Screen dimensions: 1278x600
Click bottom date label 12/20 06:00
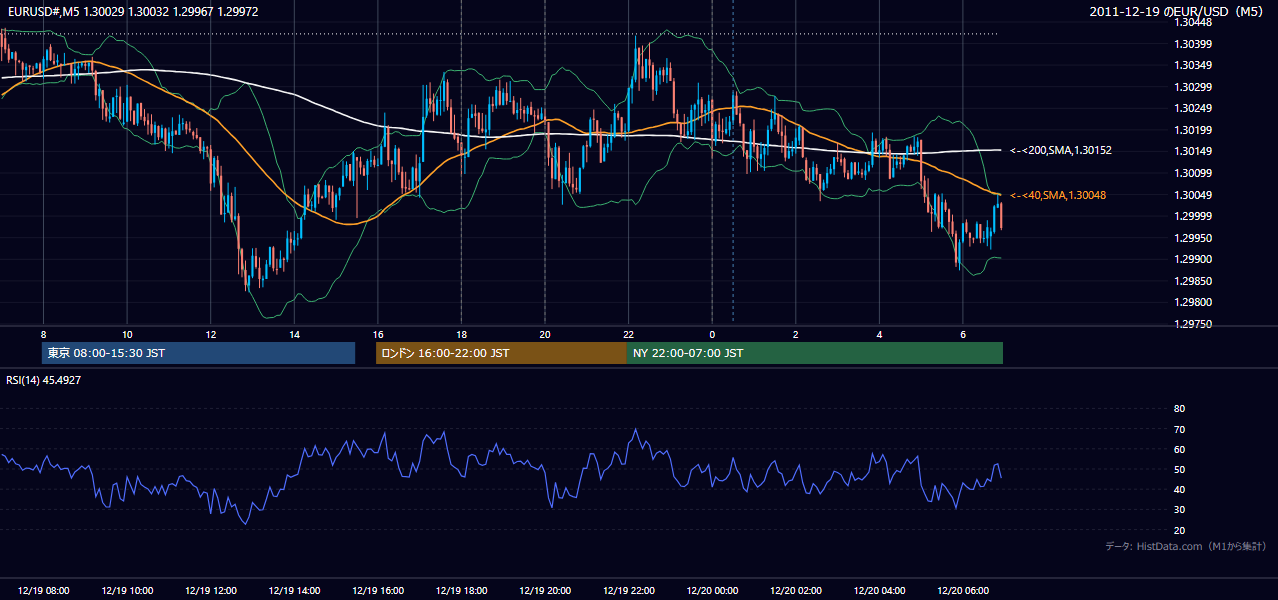(x=962, y=591)
